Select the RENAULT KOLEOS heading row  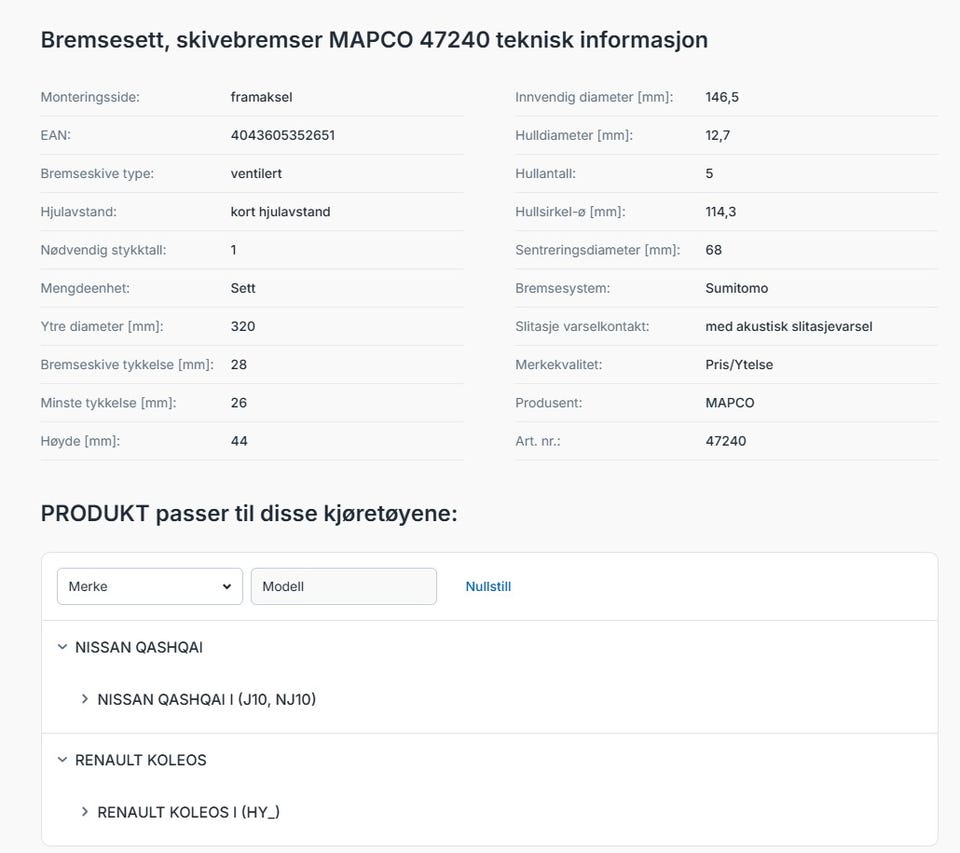click(x=489, y=760)
